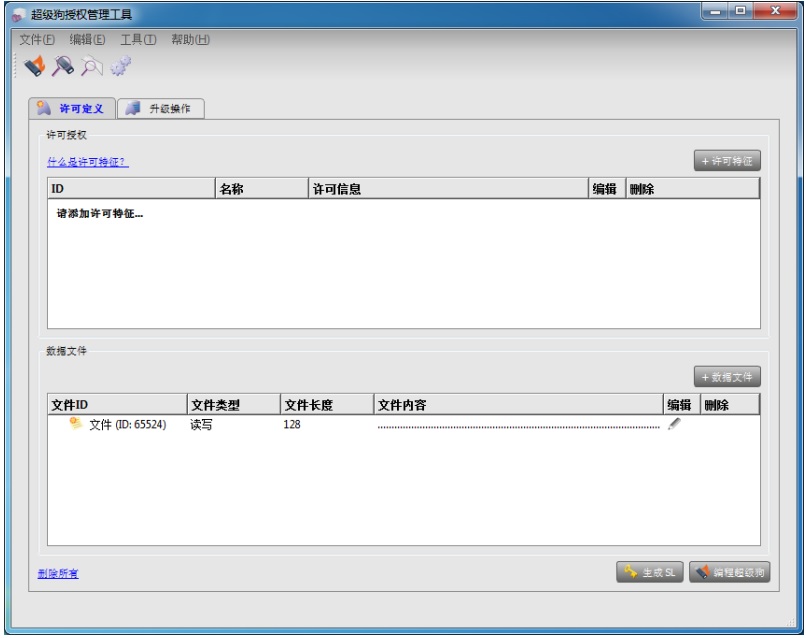Click the 编程超级狗 button
The height and width of the screenshot is (638, 806).
coord(729,571)
